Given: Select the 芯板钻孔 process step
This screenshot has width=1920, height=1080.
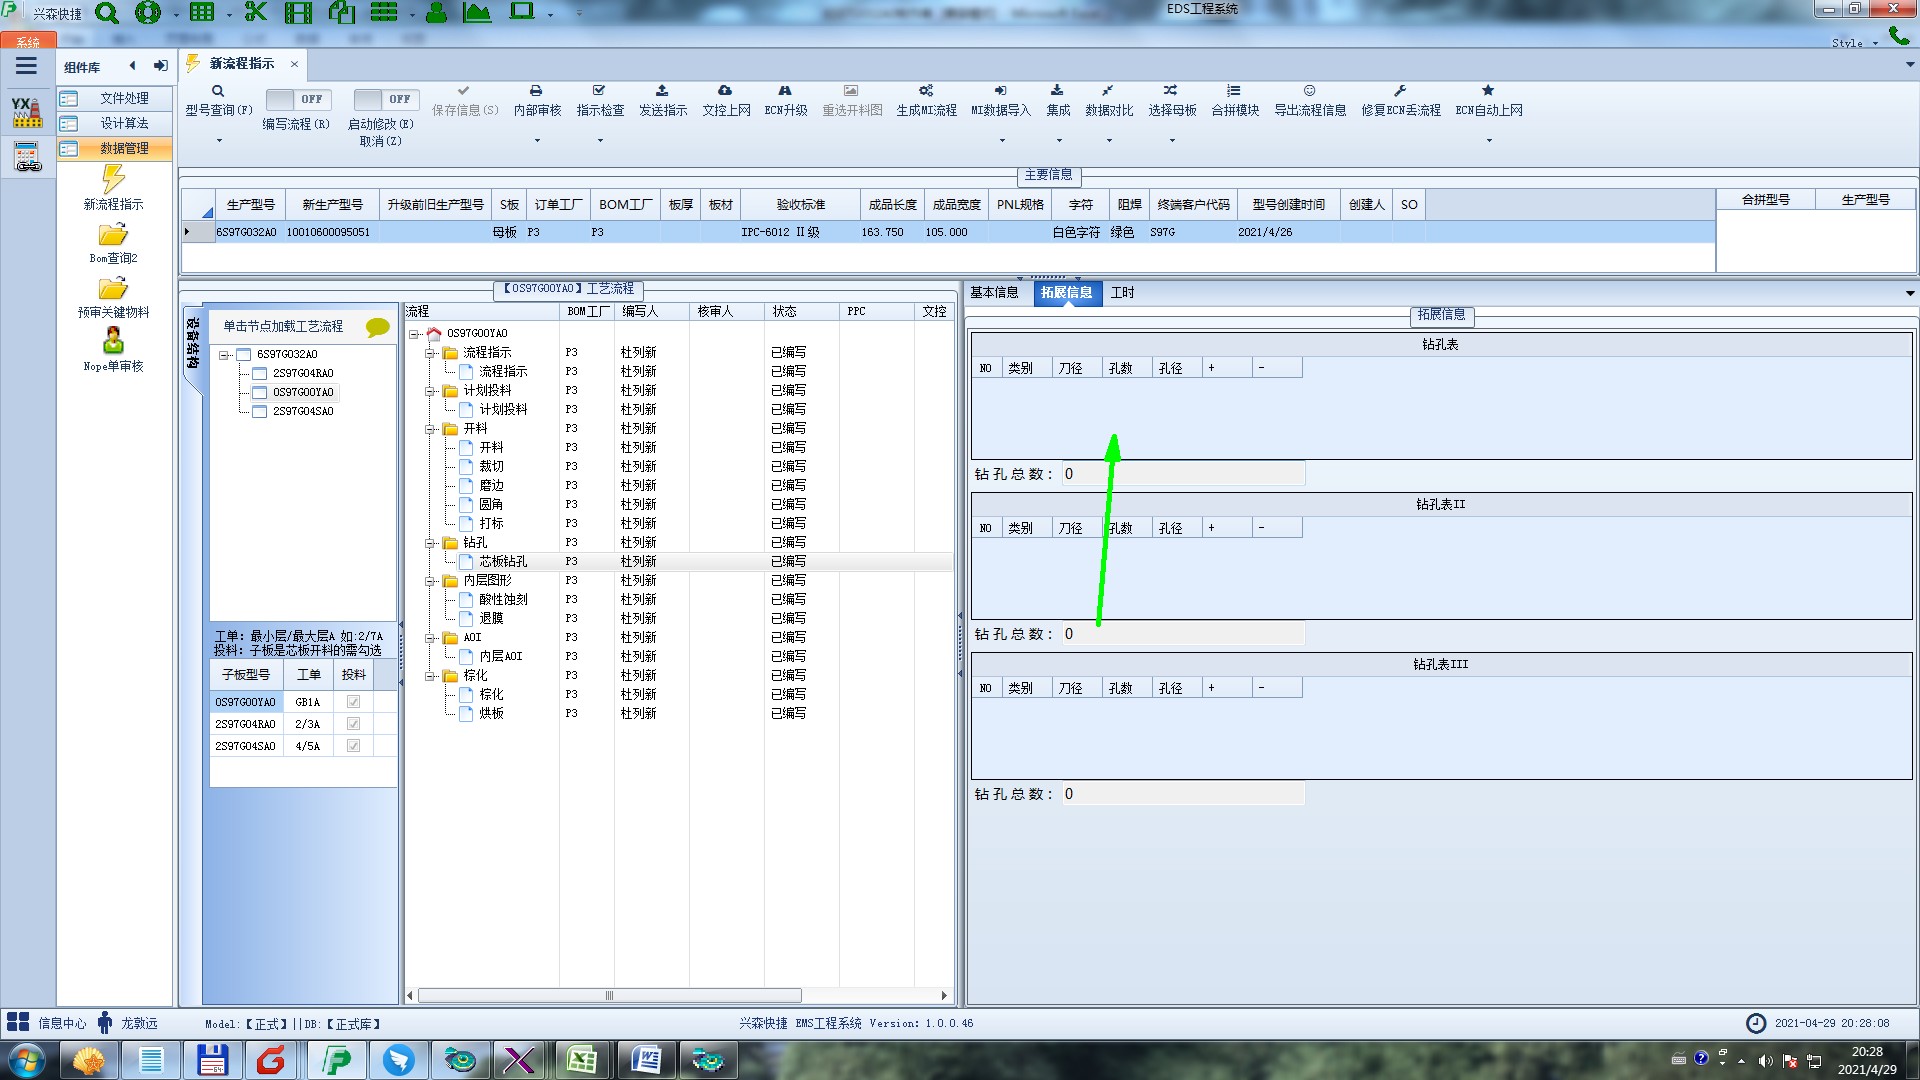Looking at the screenshot, I should tap(502, 562).
